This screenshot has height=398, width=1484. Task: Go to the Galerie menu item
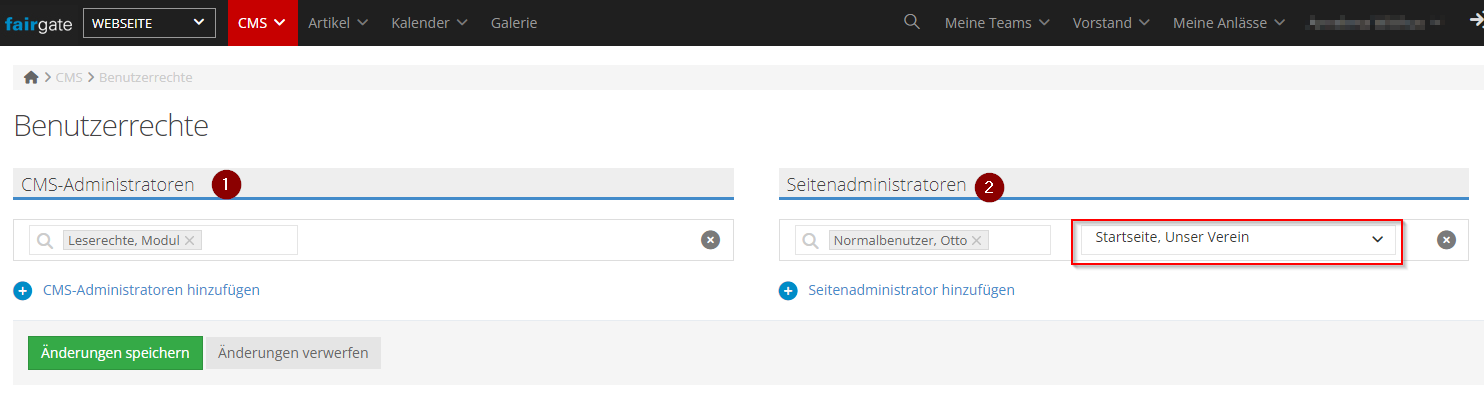click(514, 23)
